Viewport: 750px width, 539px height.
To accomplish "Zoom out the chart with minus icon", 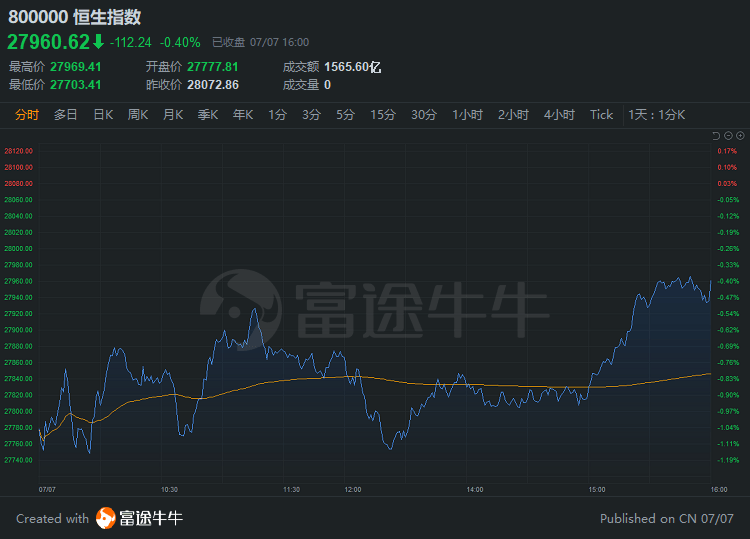I will coord(729,135).
